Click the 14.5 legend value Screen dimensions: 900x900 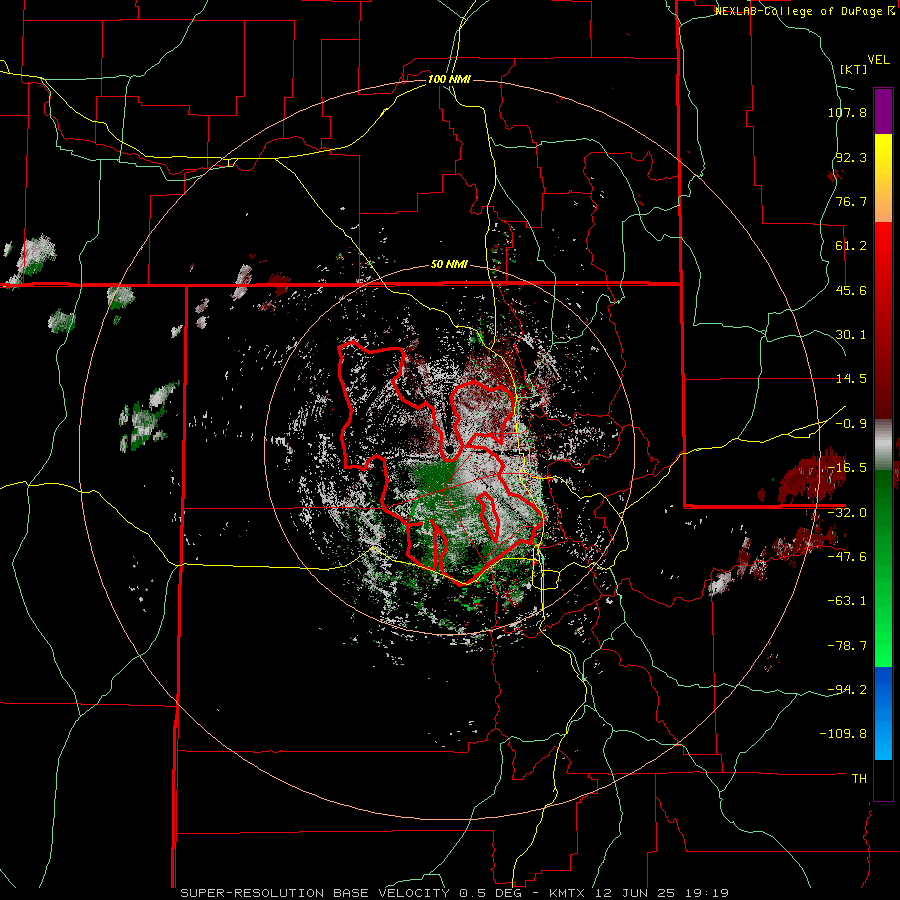(x=851, y=379)
